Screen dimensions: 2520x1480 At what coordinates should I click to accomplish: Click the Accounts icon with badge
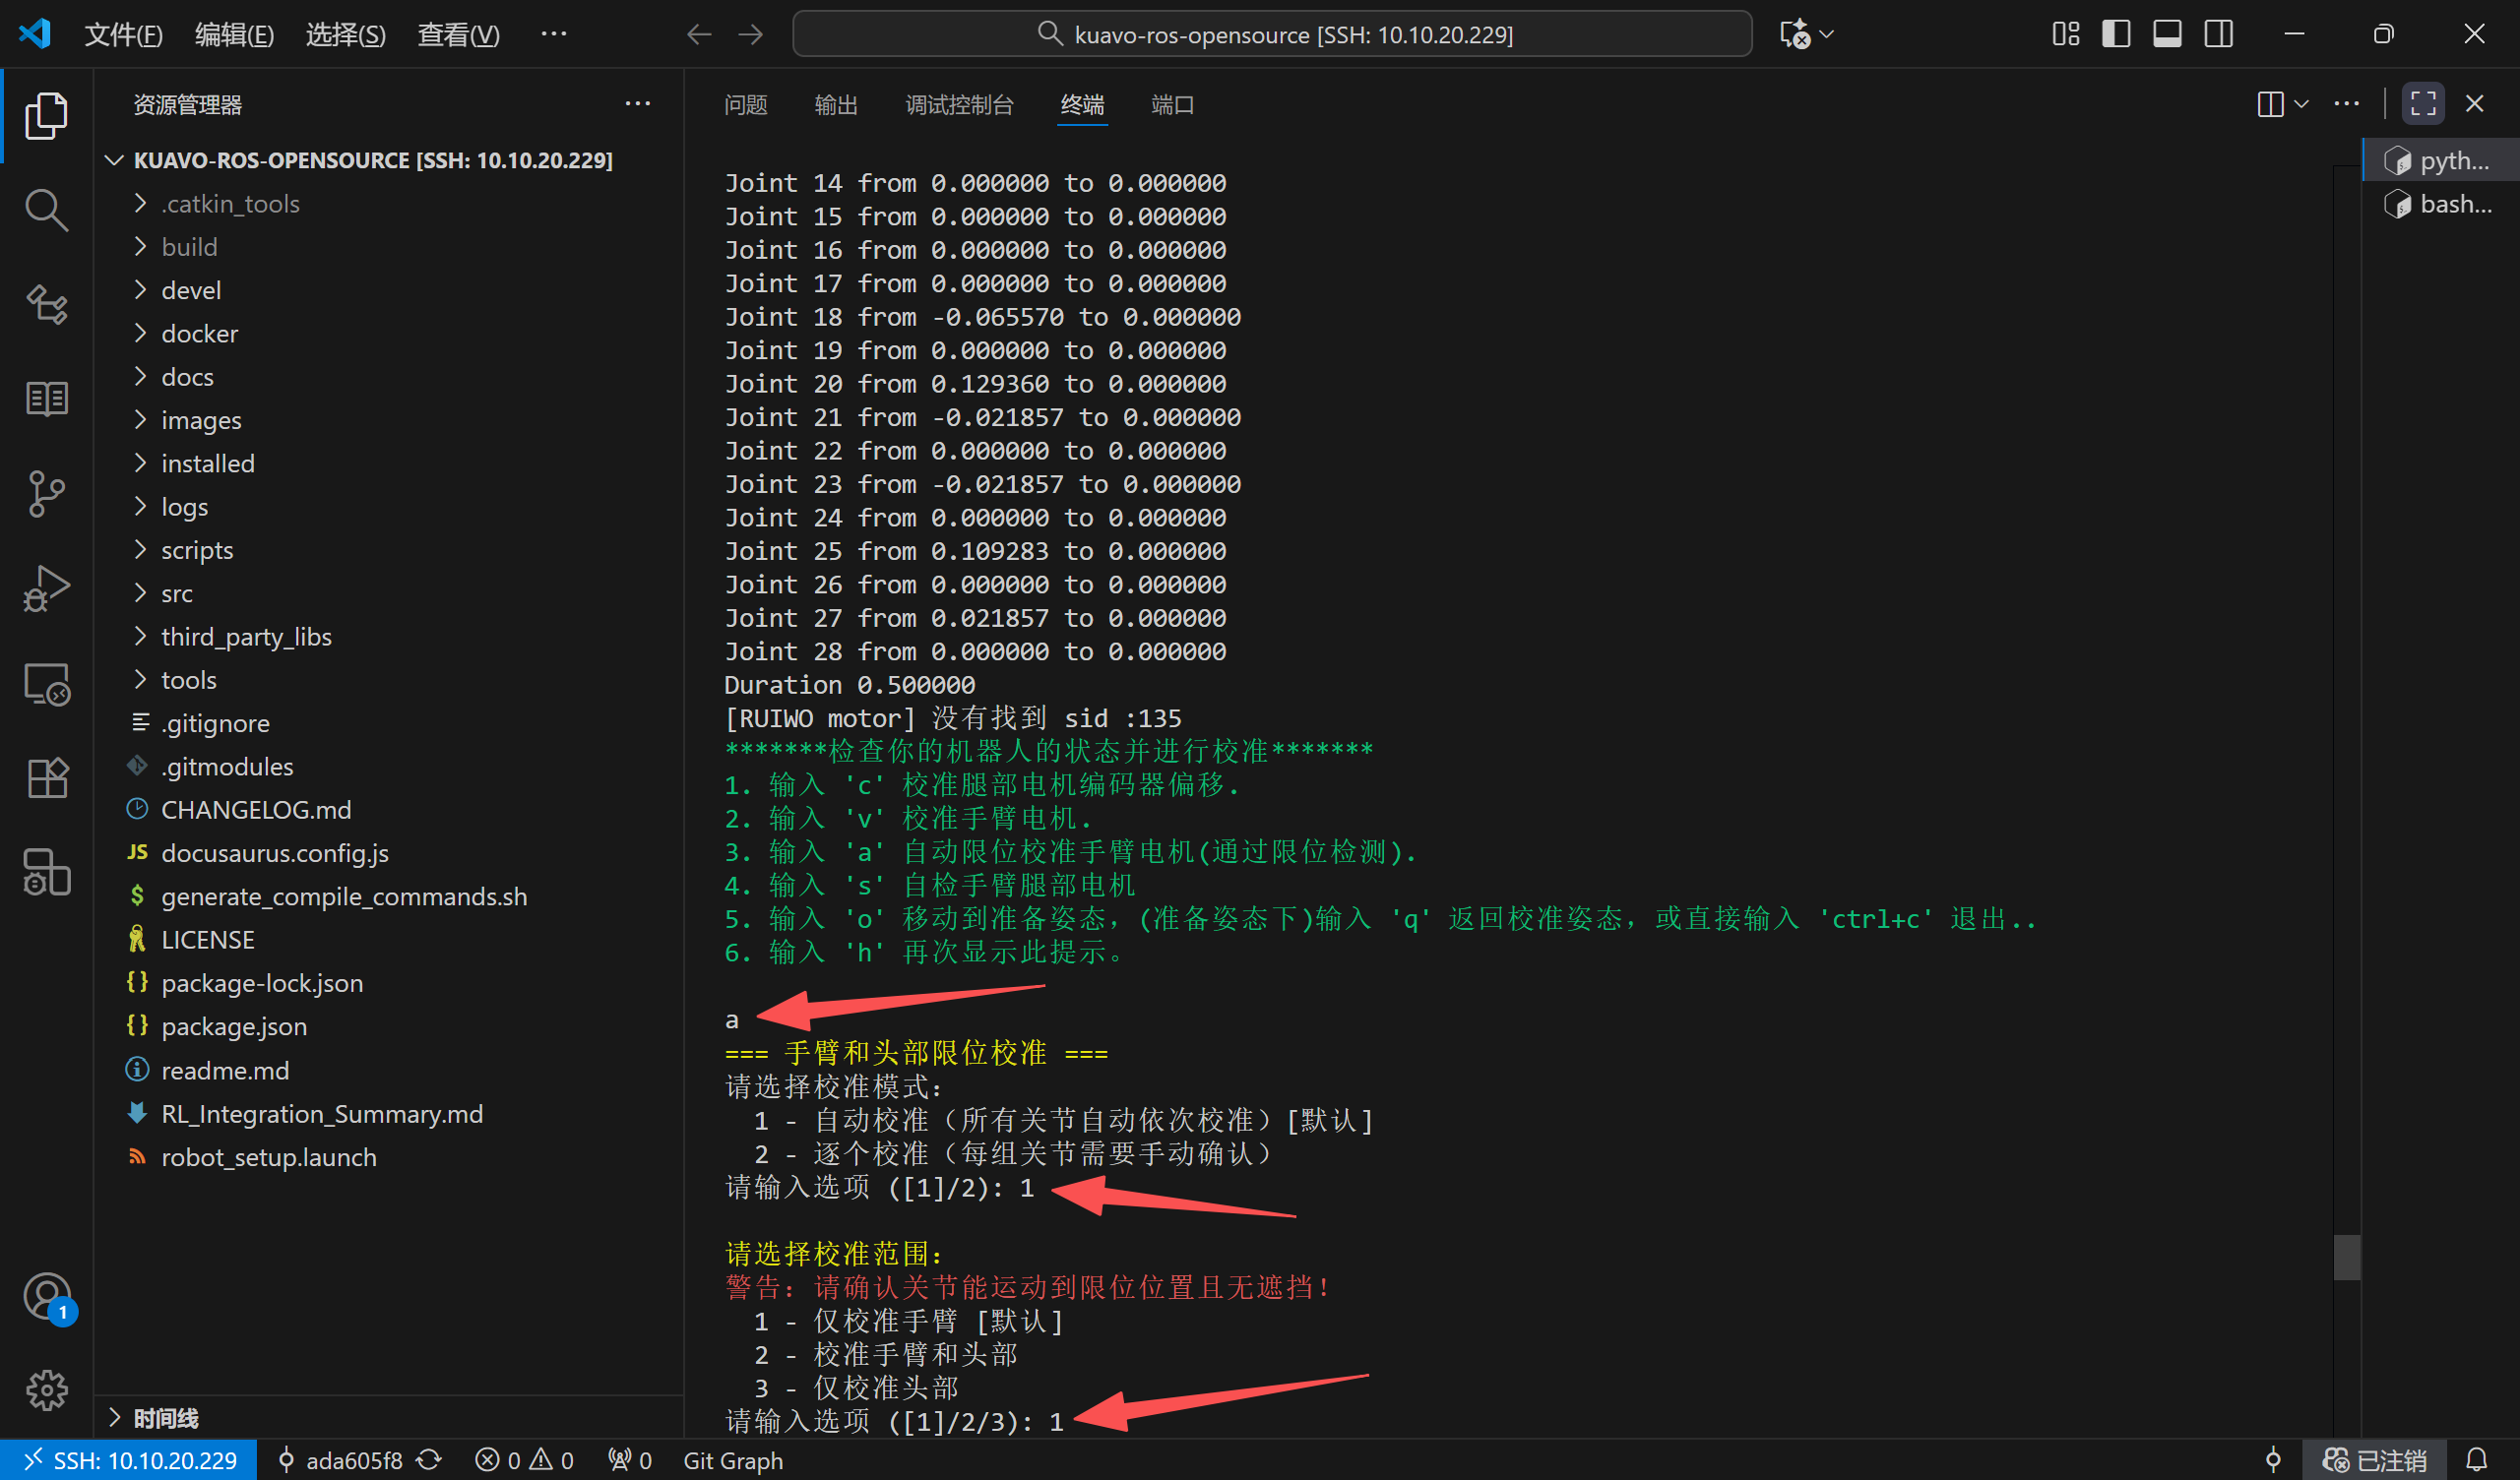pos(46,1296)
